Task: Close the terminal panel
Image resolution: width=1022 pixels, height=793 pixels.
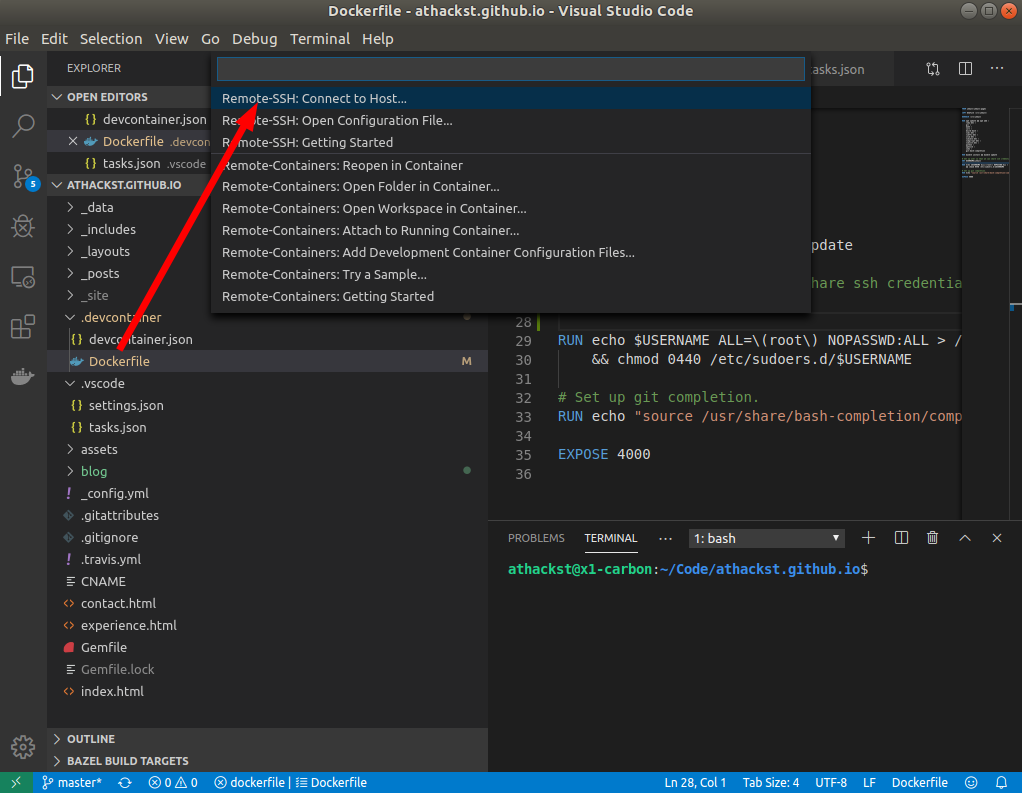Action: click(997, 538)
